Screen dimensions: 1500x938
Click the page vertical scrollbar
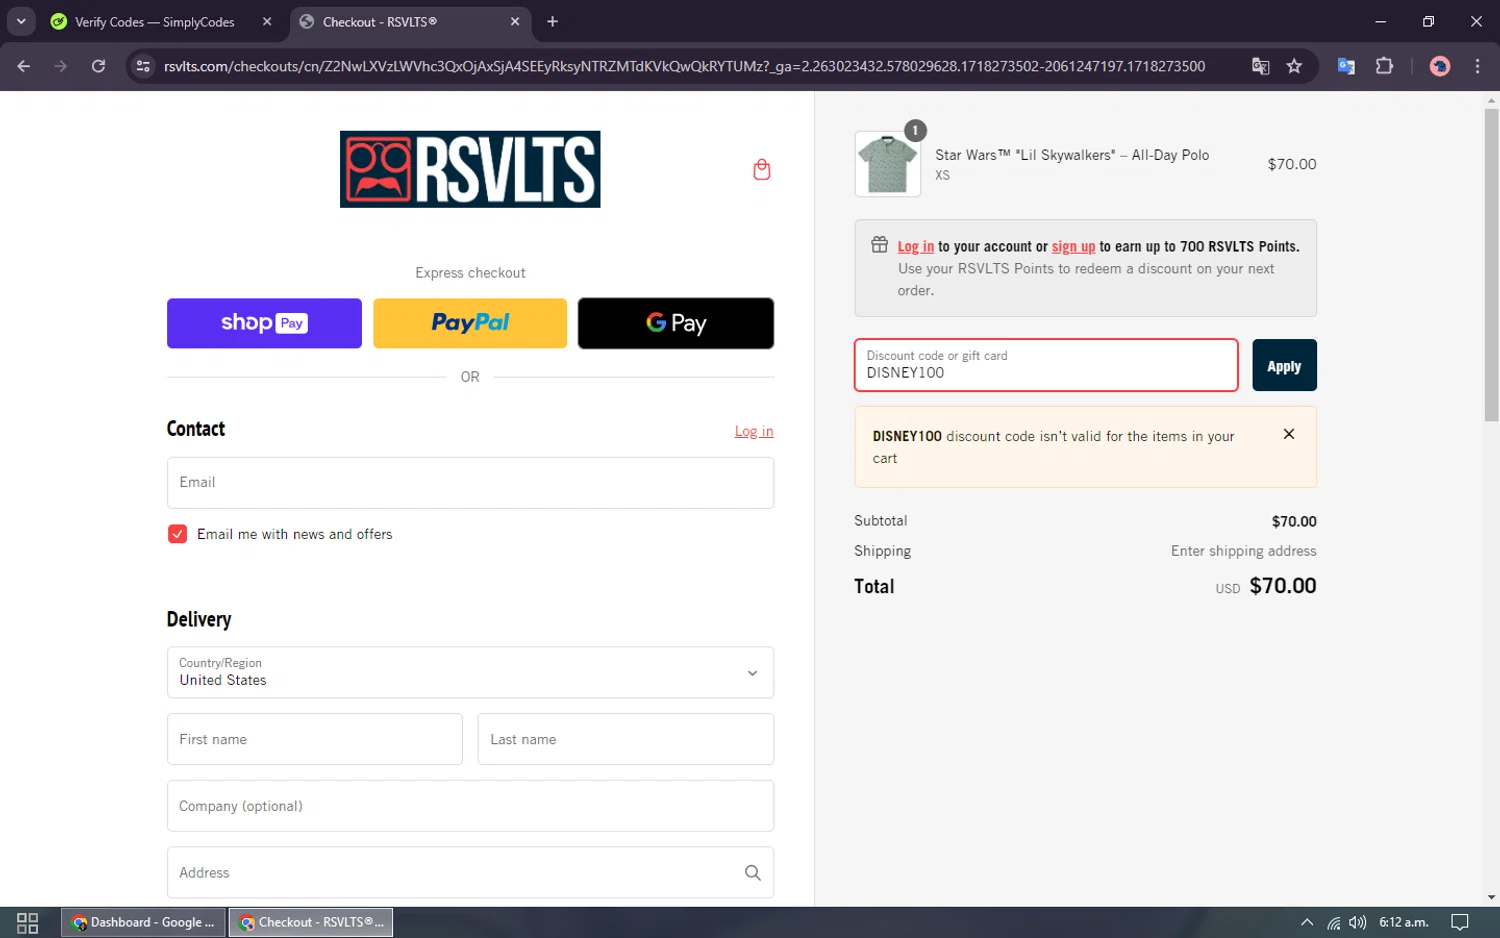click(1491, 265)
